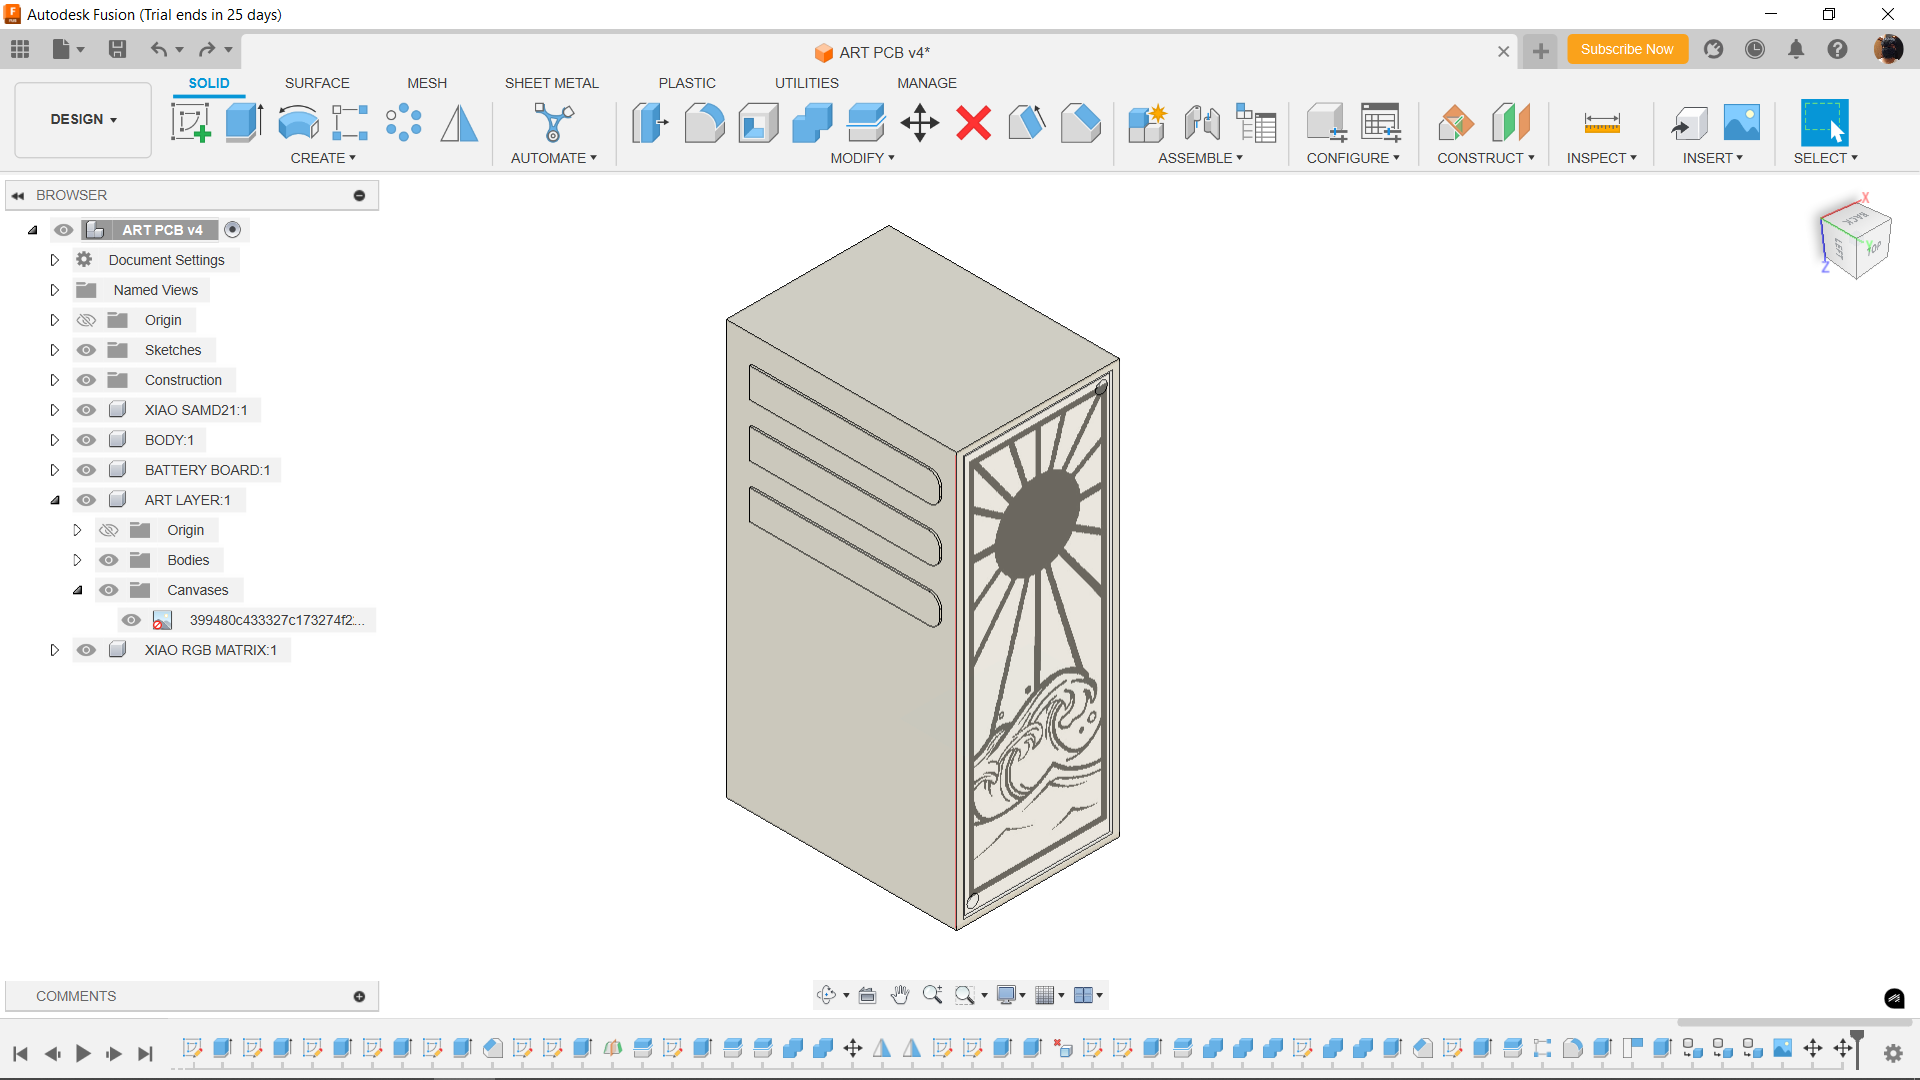The width and height of the screenshot is (1920, 1080).
Task: Click the Measure tool in Inspect
Action: [x=1602, y=123]
